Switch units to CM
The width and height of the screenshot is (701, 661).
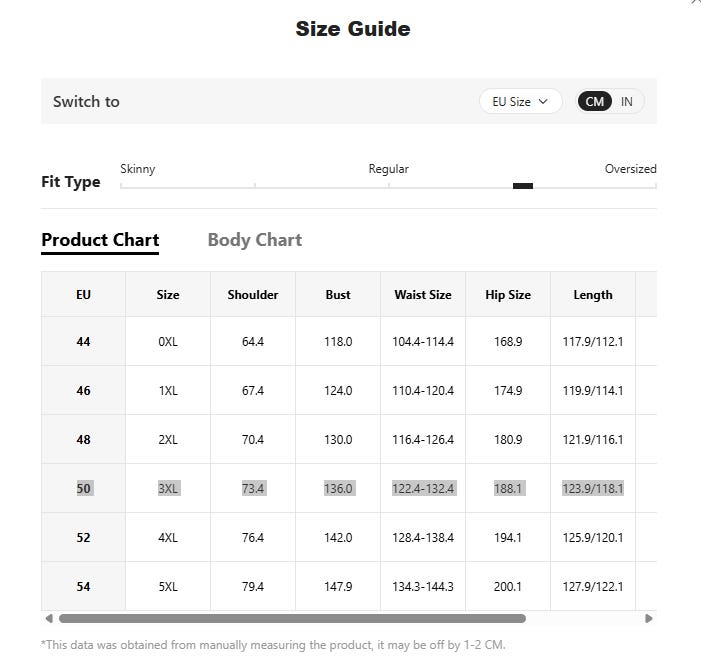click(594, 101)
